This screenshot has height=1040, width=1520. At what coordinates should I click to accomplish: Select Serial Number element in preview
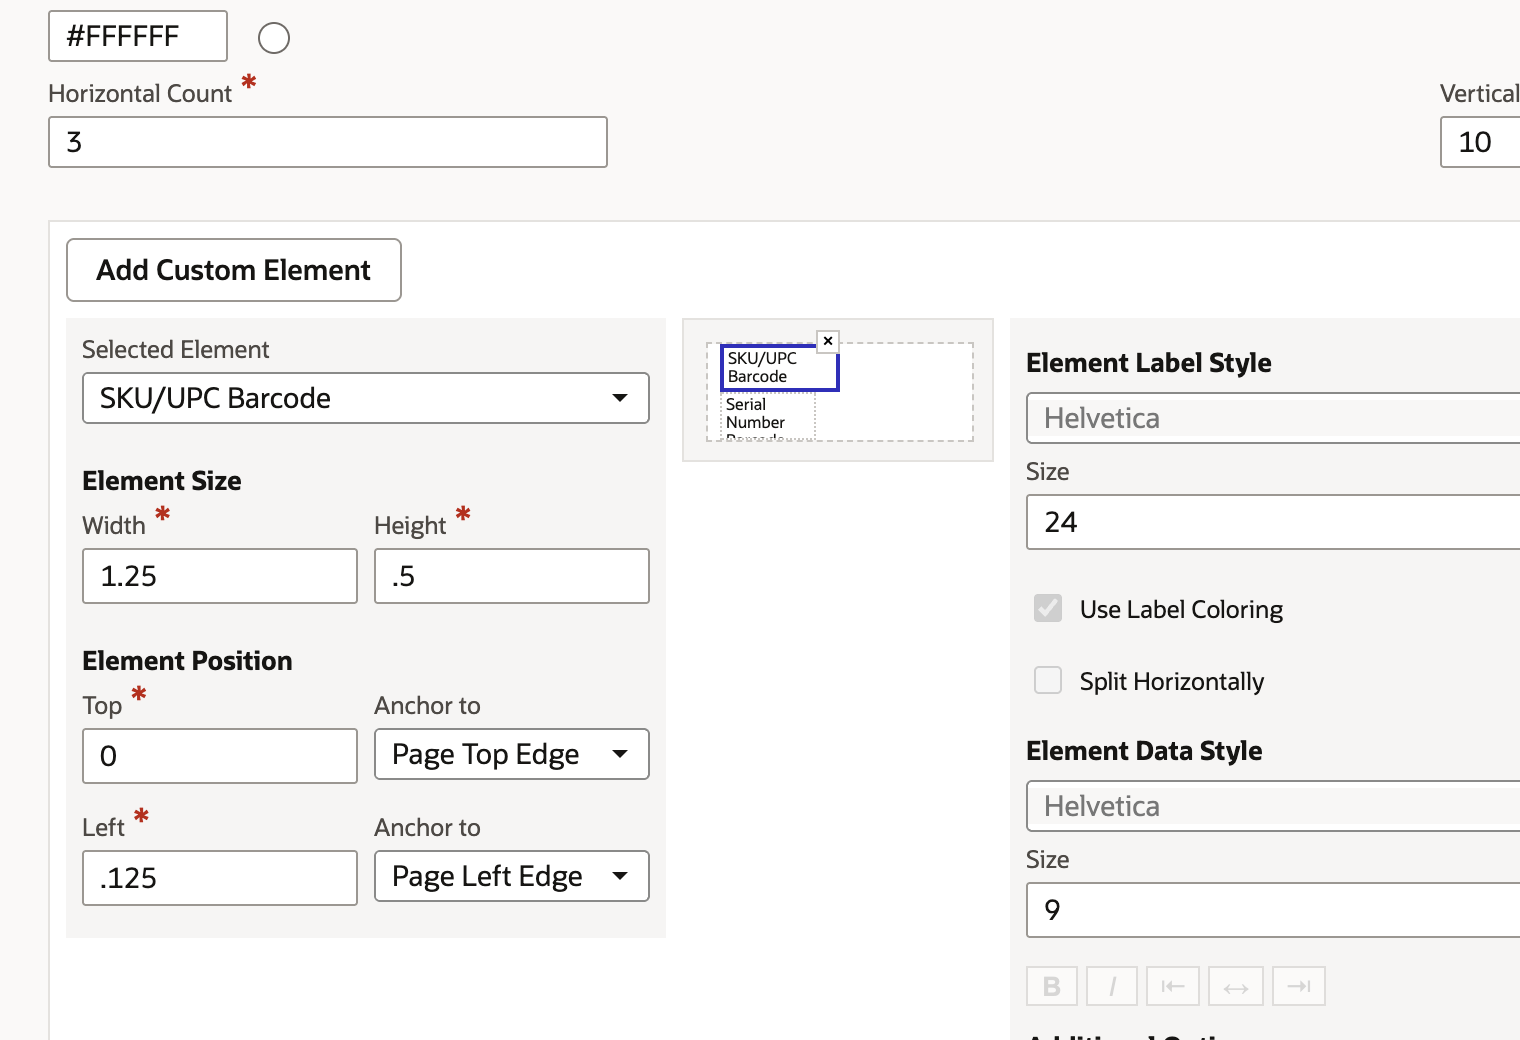[x=768, y=416]
